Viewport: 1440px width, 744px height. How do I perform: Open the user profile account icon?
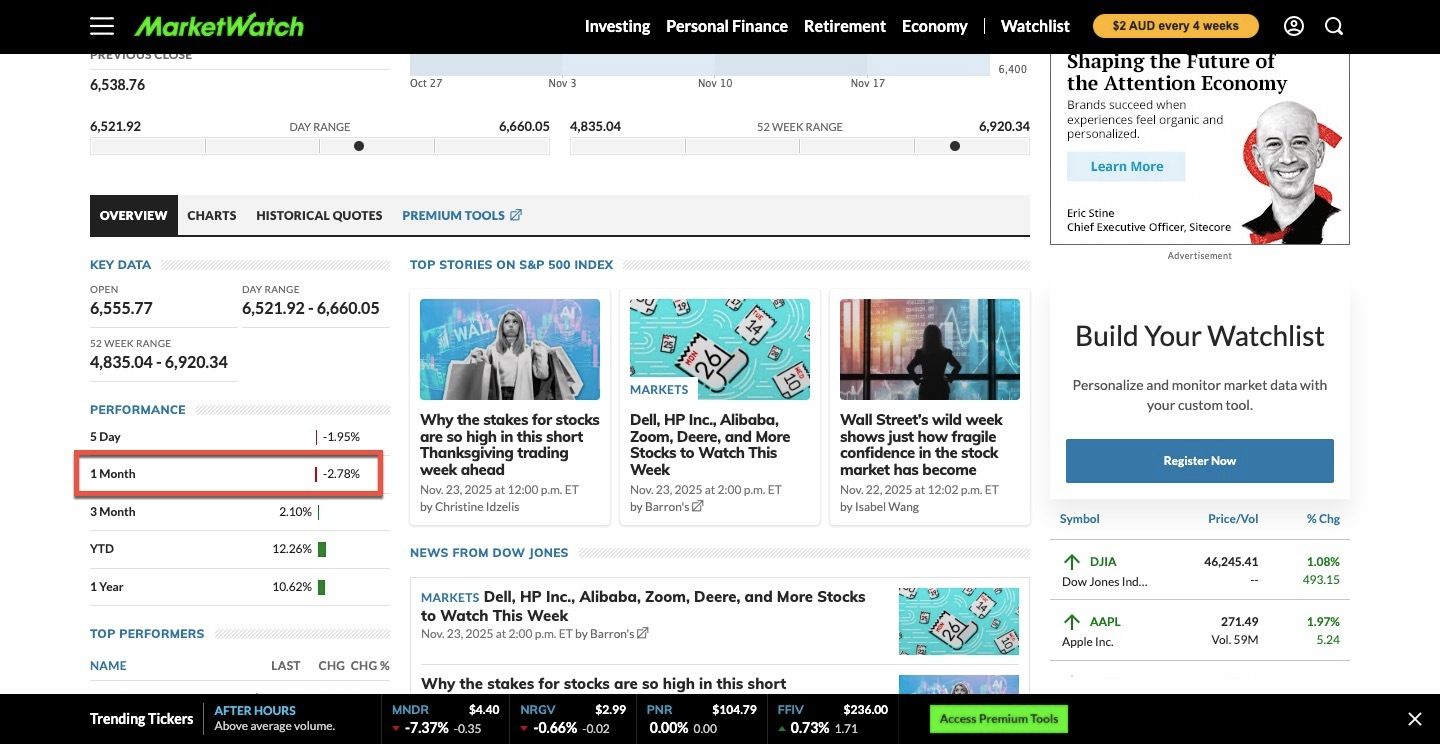pos(1294,26)
